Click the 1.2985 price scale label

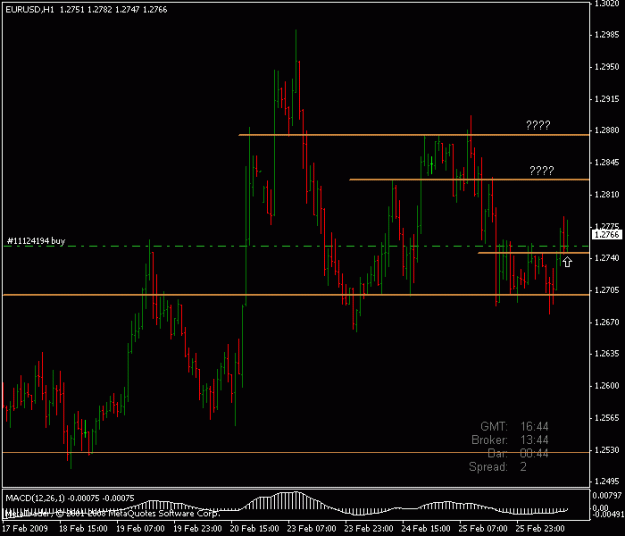[607, 35]
